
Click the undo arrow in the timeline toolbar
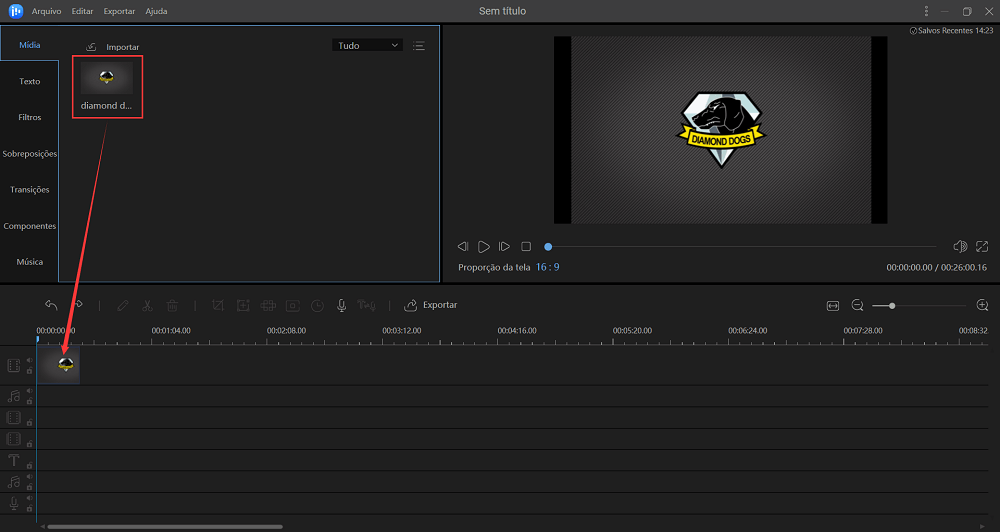51,305
